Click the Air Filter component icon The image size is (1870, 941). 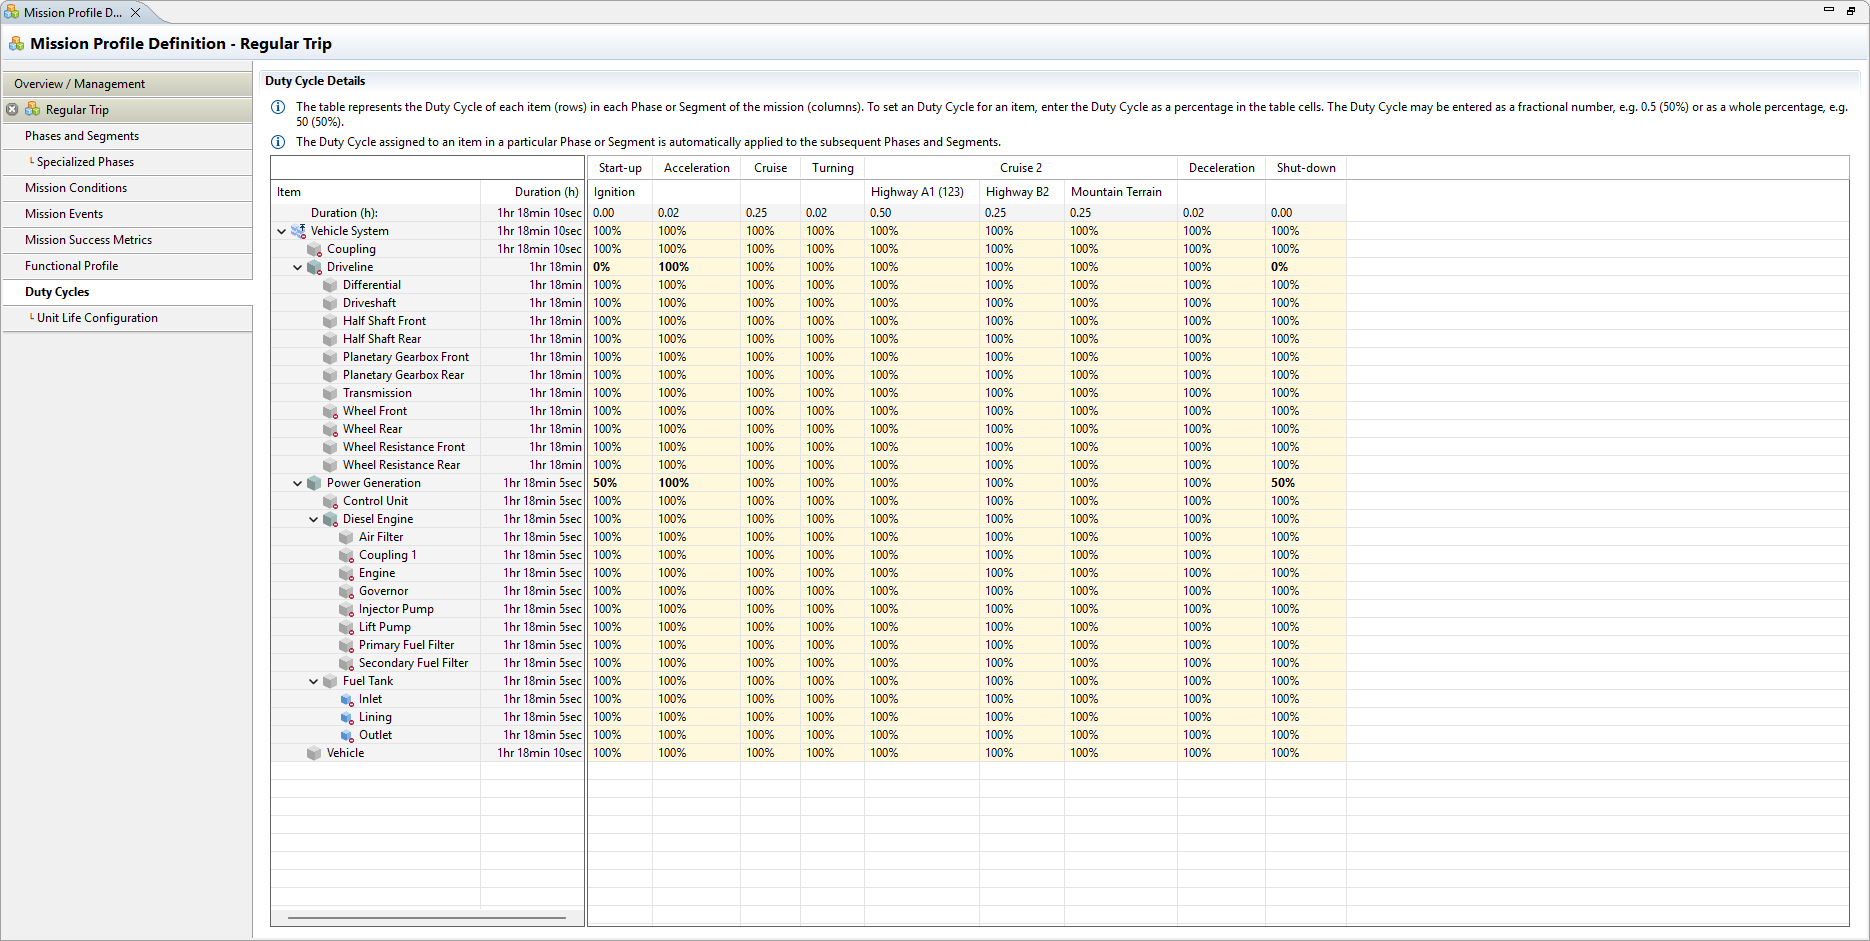coord(346,537)
